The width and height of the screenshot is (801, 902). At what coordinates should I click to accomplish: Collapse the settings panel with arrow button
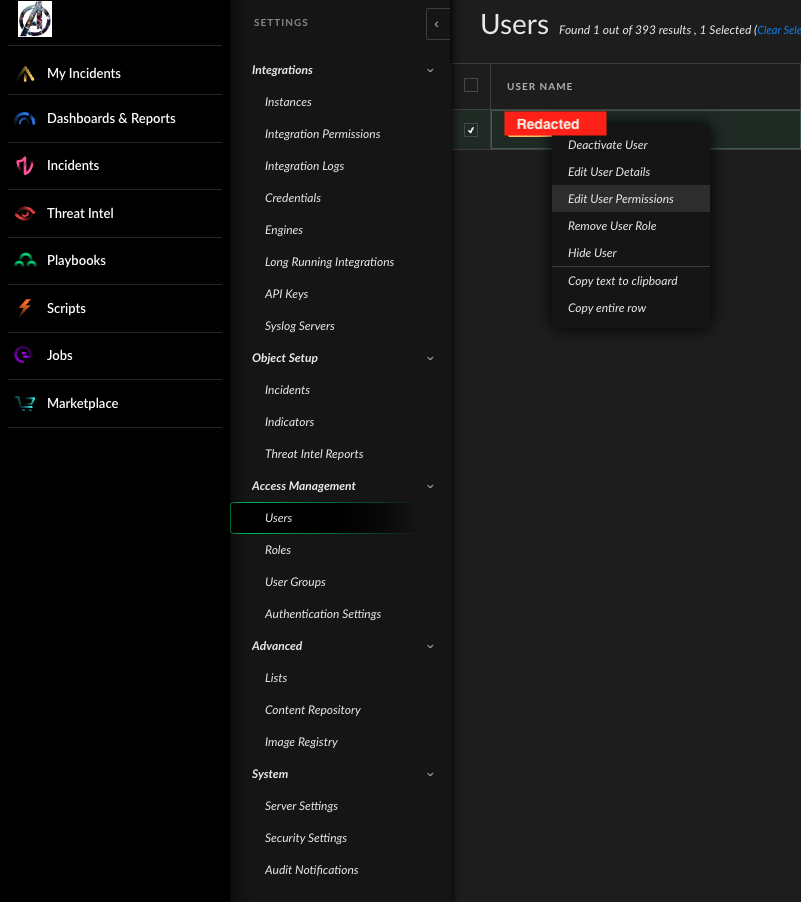pyautogui.click(x=437, y=24)
